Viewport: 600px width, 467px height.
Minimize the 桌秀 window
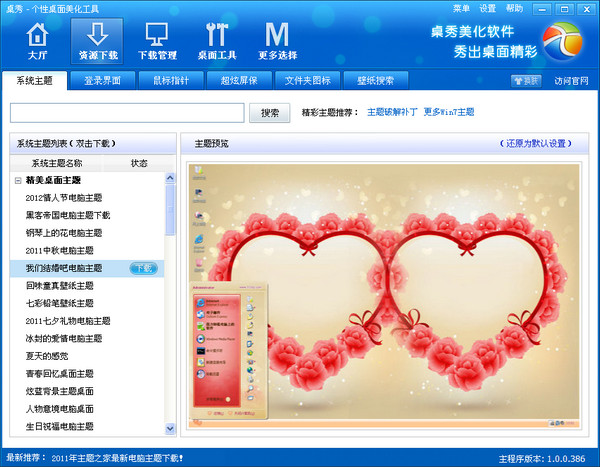coord(542,9)
